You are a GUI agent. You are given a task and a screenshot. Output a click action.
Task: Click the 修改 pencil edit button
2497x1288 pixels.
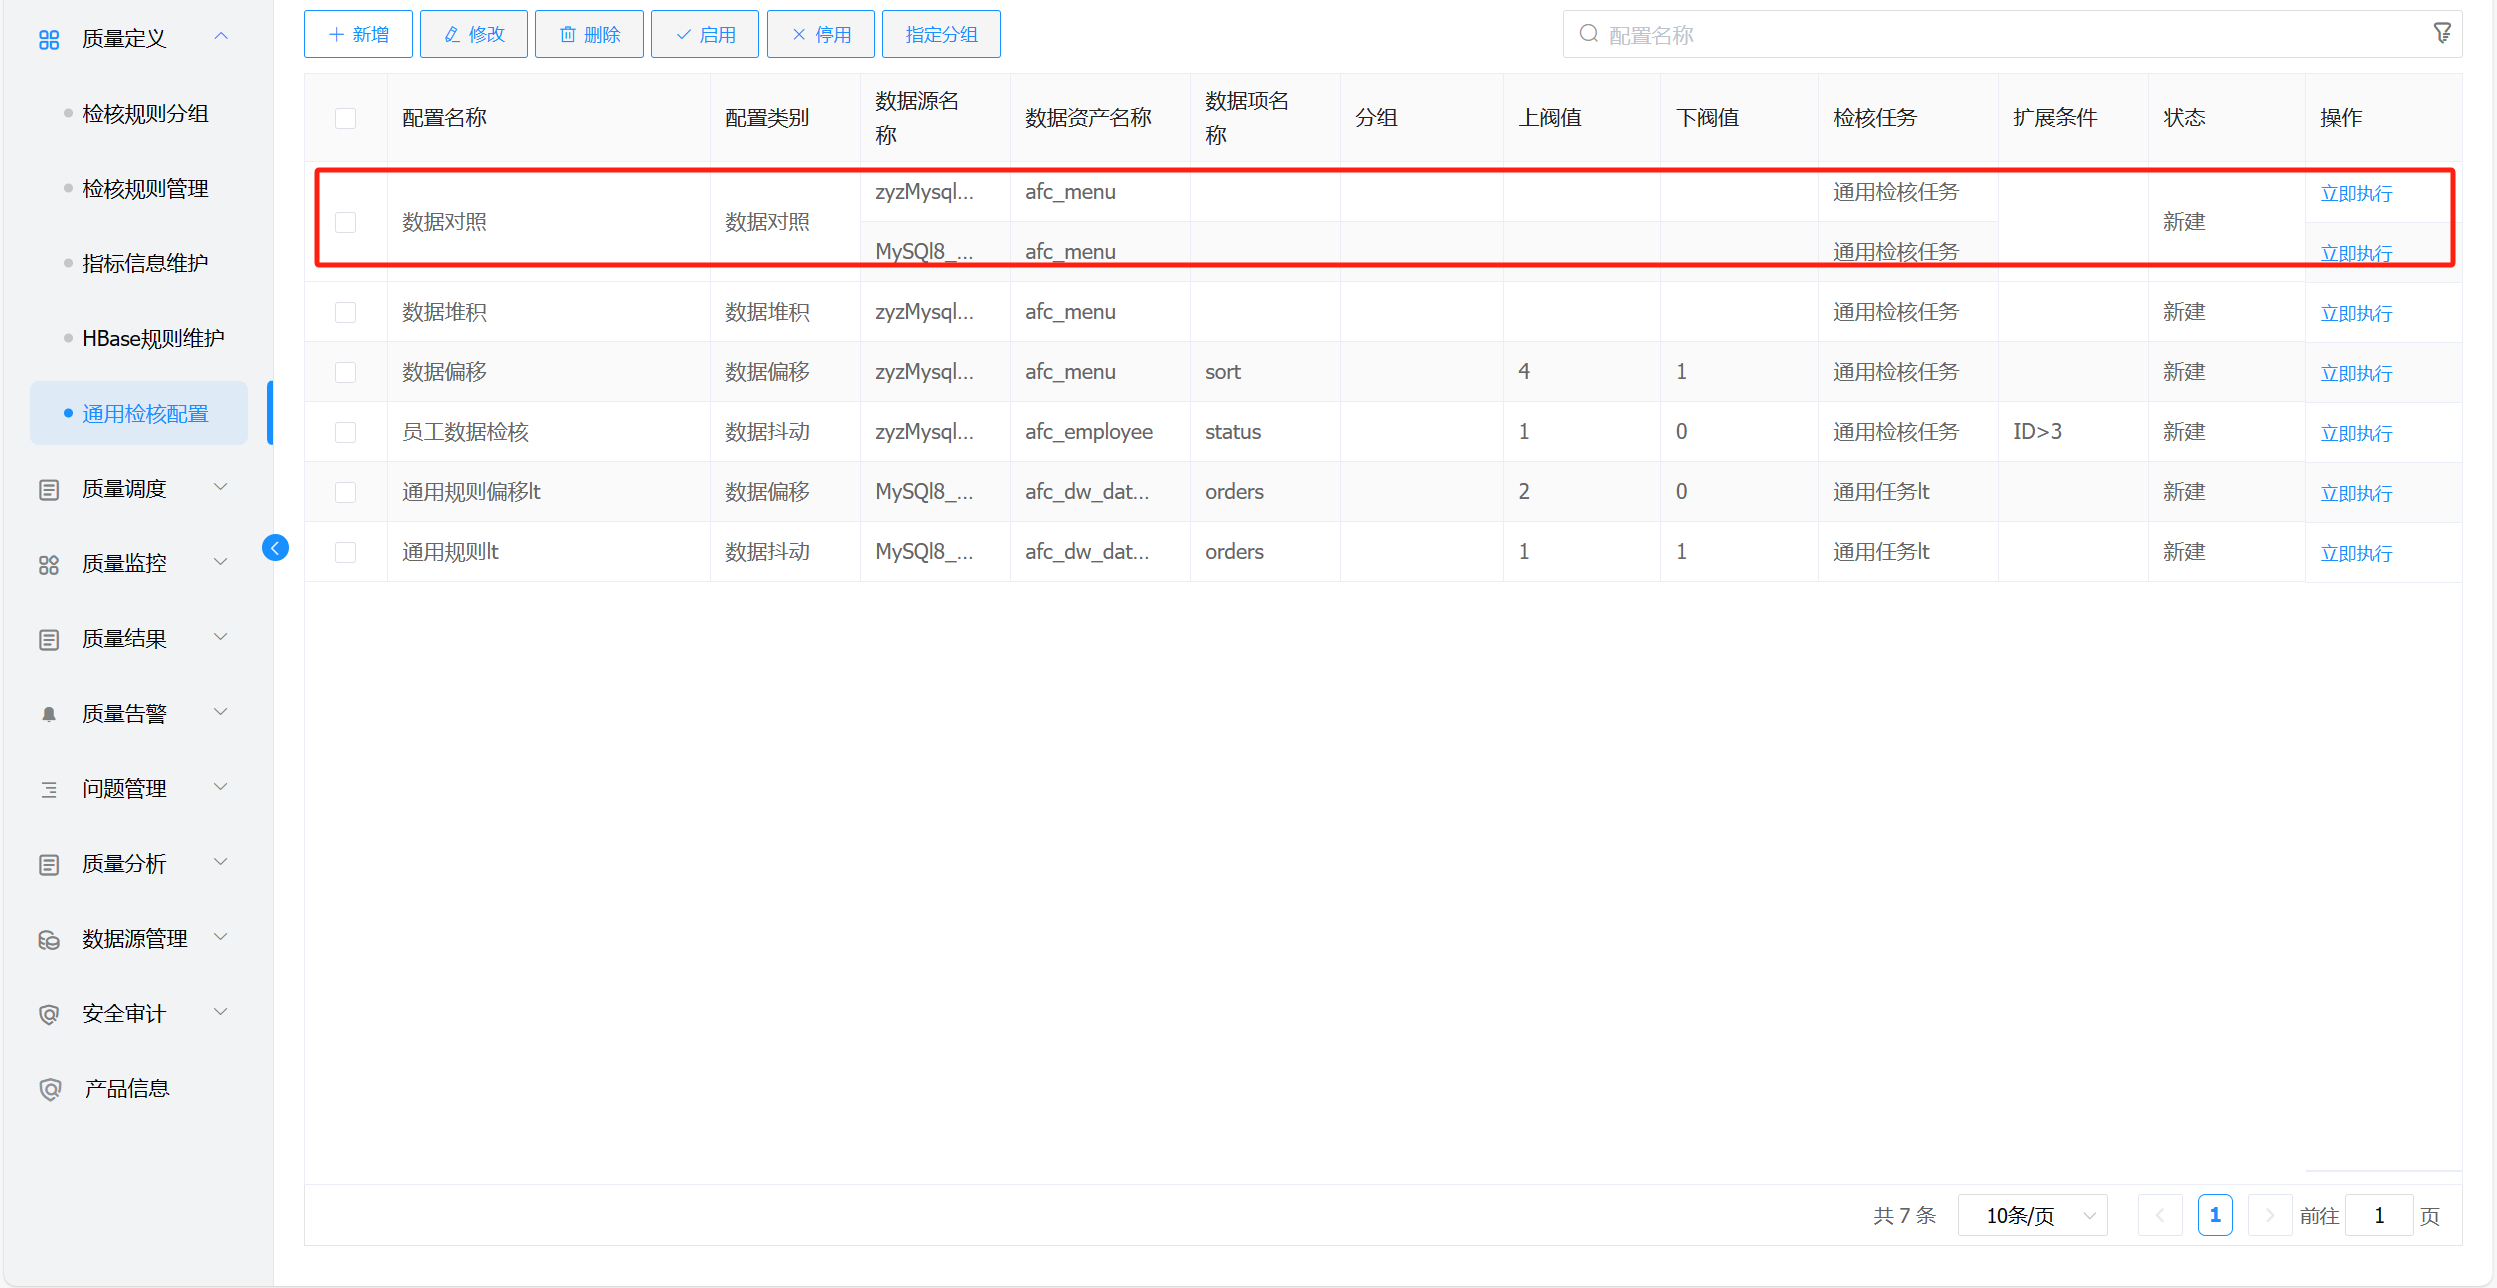[x=474, y=35]
